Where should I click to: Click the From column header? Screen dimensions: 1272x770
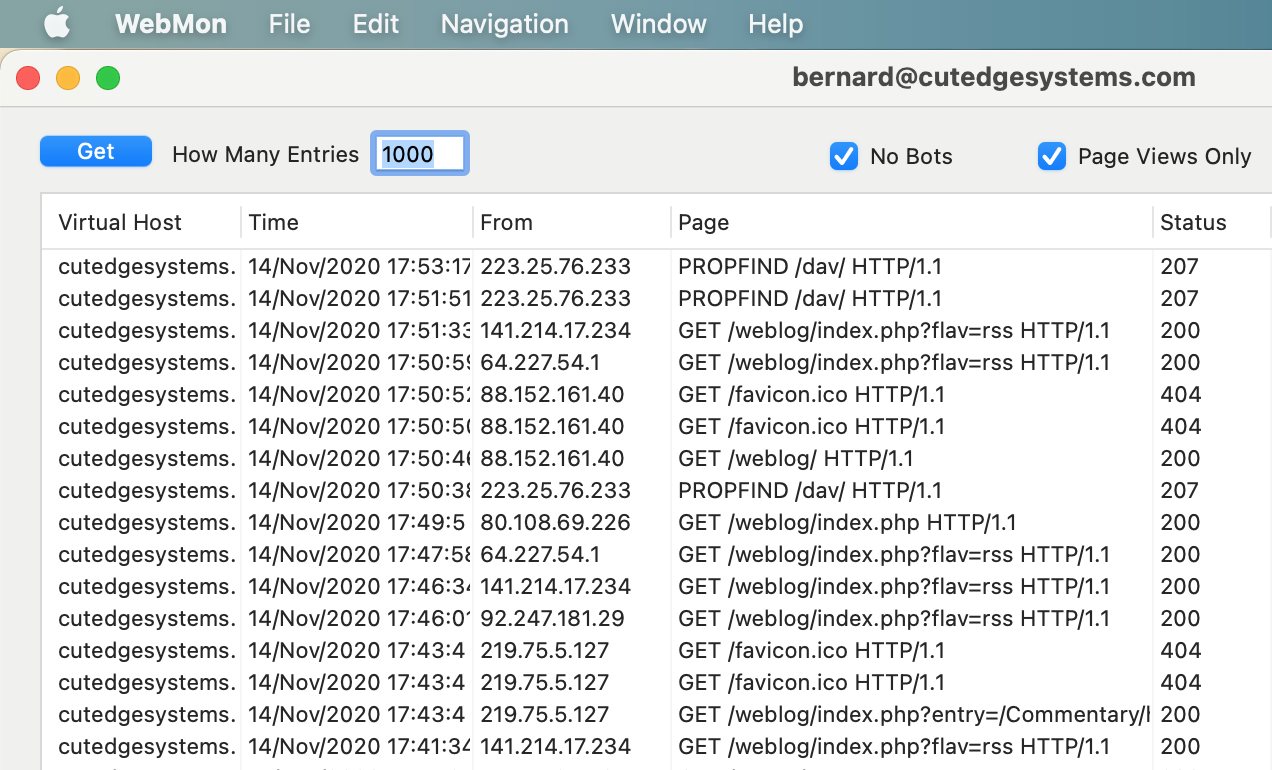point(570,222)
